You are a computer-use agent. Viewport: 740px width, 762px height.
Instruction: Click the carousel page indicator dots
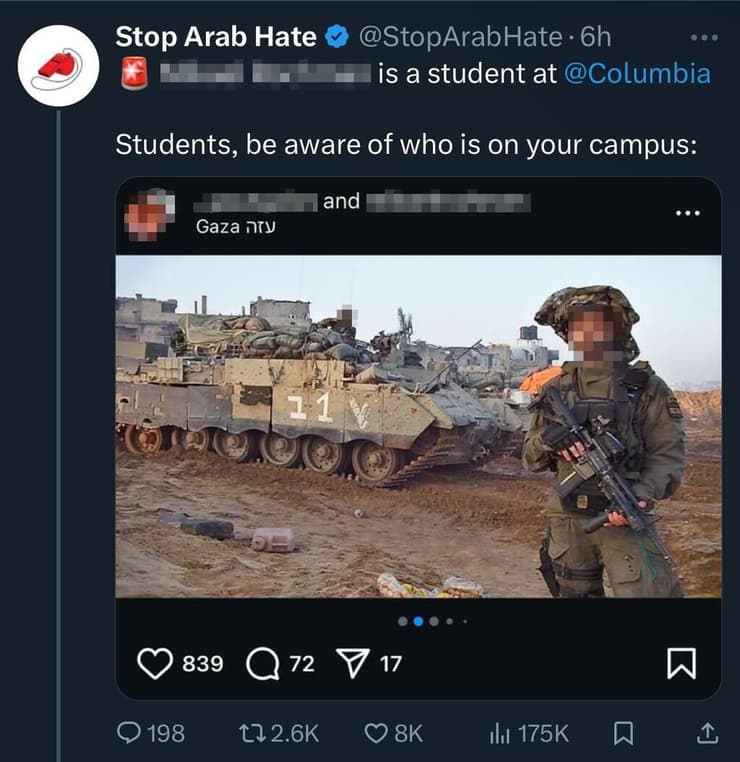432,621
